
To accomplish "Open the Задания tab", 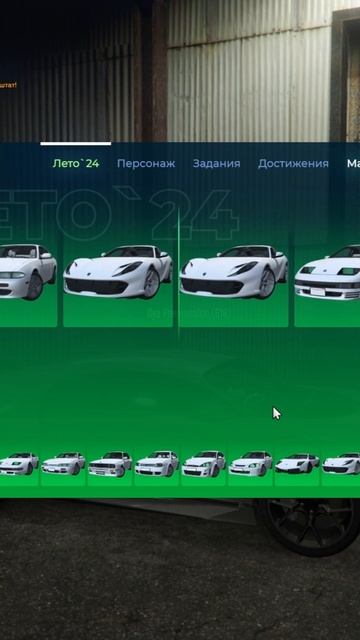I will coord(216,164).
